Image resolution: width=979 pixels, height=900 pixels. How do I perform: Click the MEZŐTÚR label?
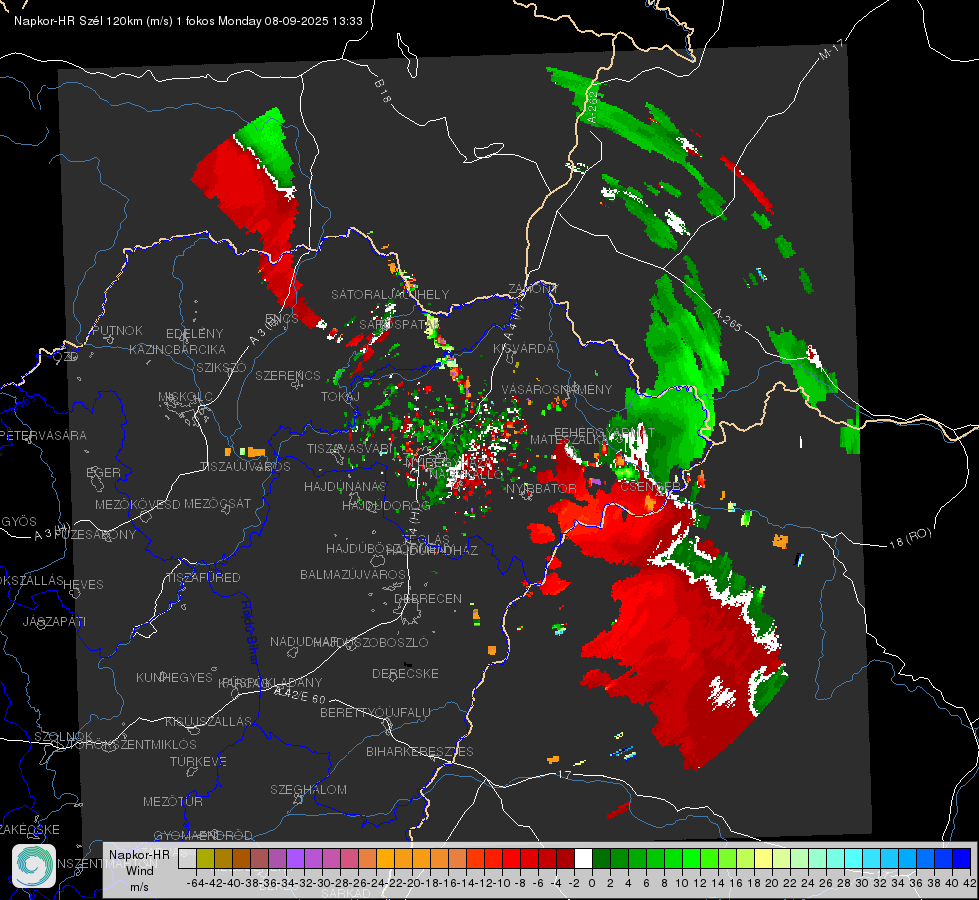(173, 801)
